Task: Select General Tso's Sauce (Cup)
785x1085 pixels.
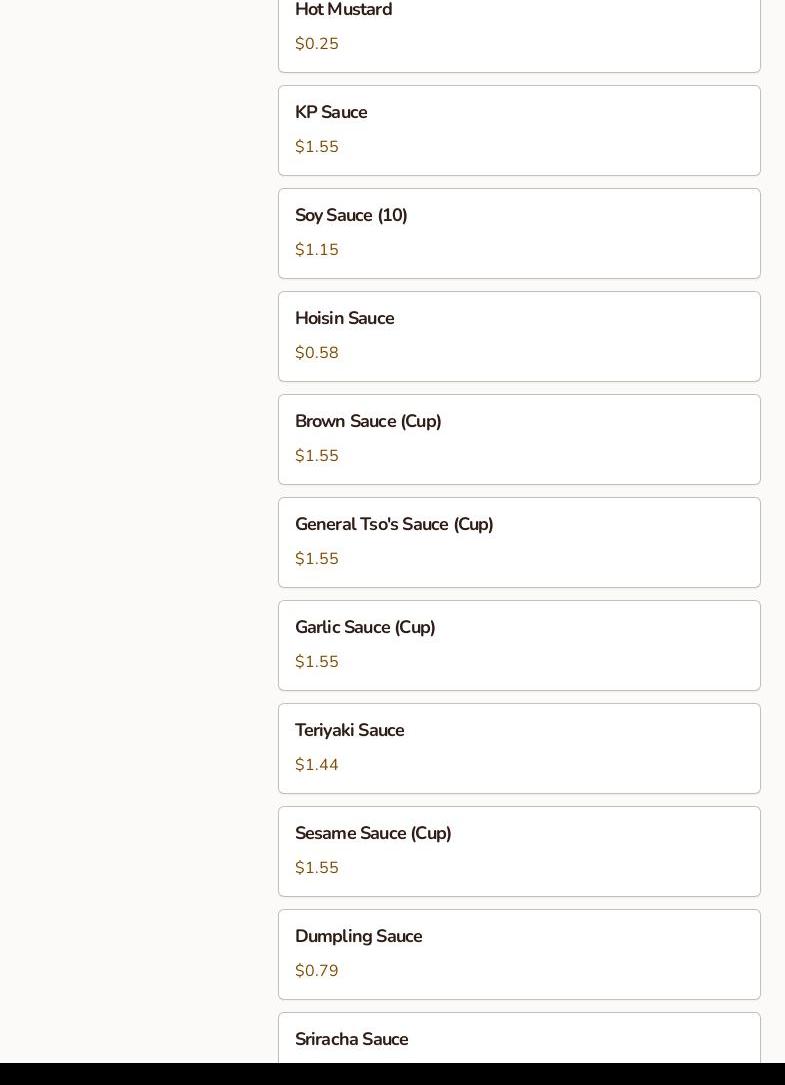Action: pyautogui.click(x=518, y=542)
